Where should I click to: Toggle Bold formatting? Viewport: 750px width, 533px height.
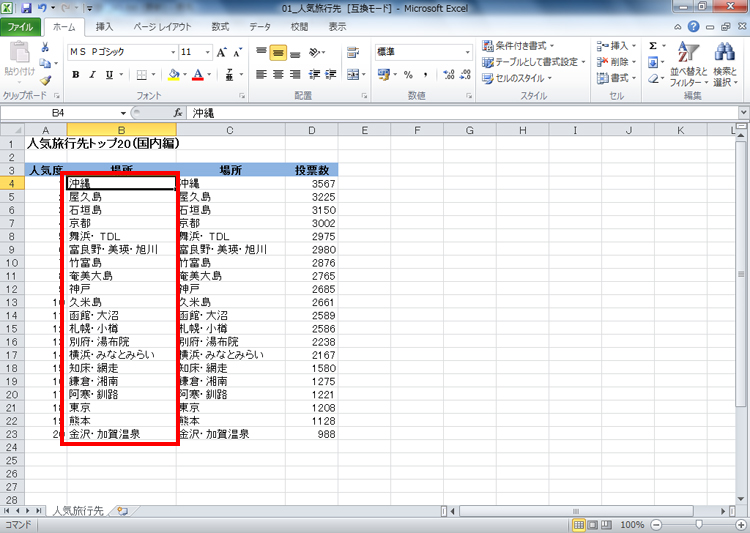pyautogui.click(x=76, y=75)
